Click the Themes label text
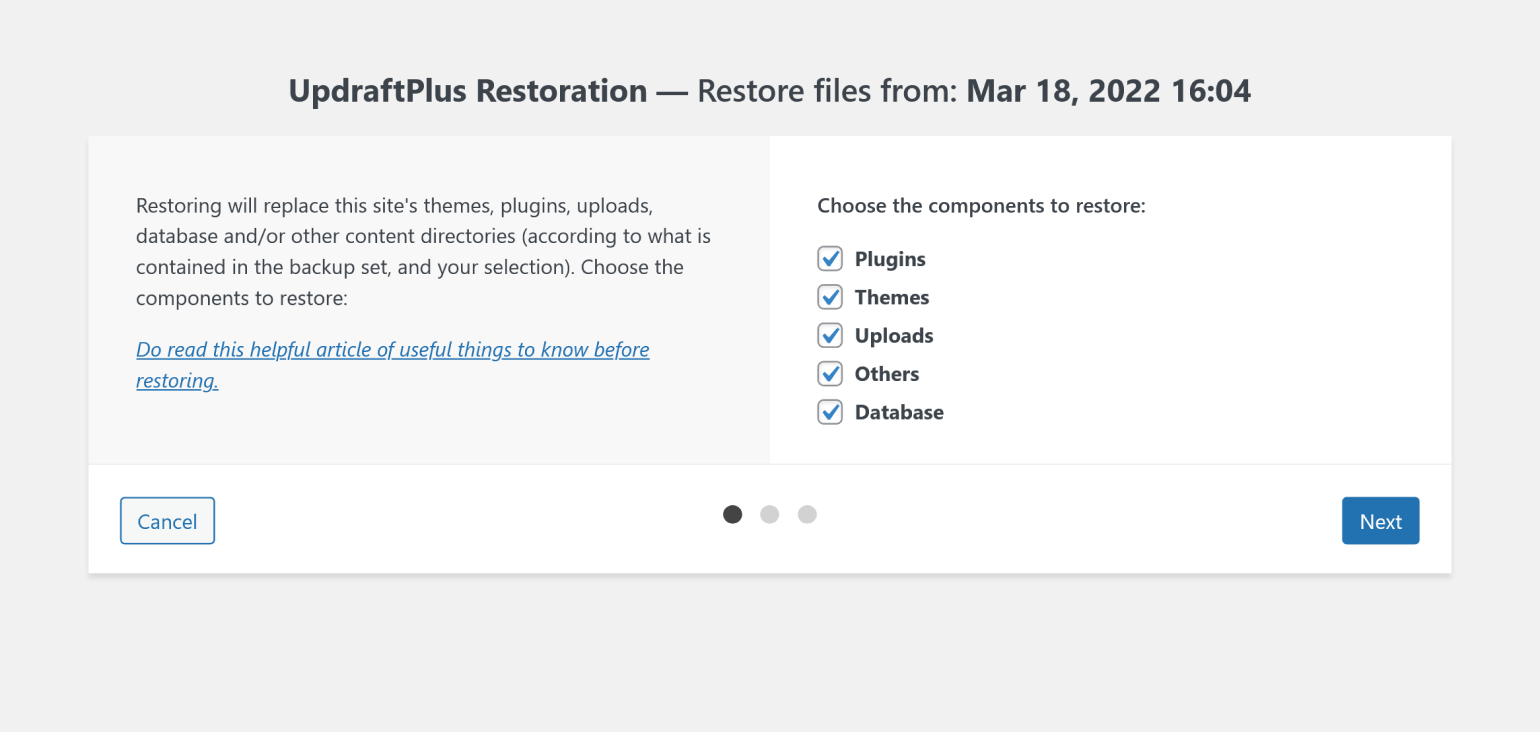This screenshot has width=1540, height=732. click(892, 297)
